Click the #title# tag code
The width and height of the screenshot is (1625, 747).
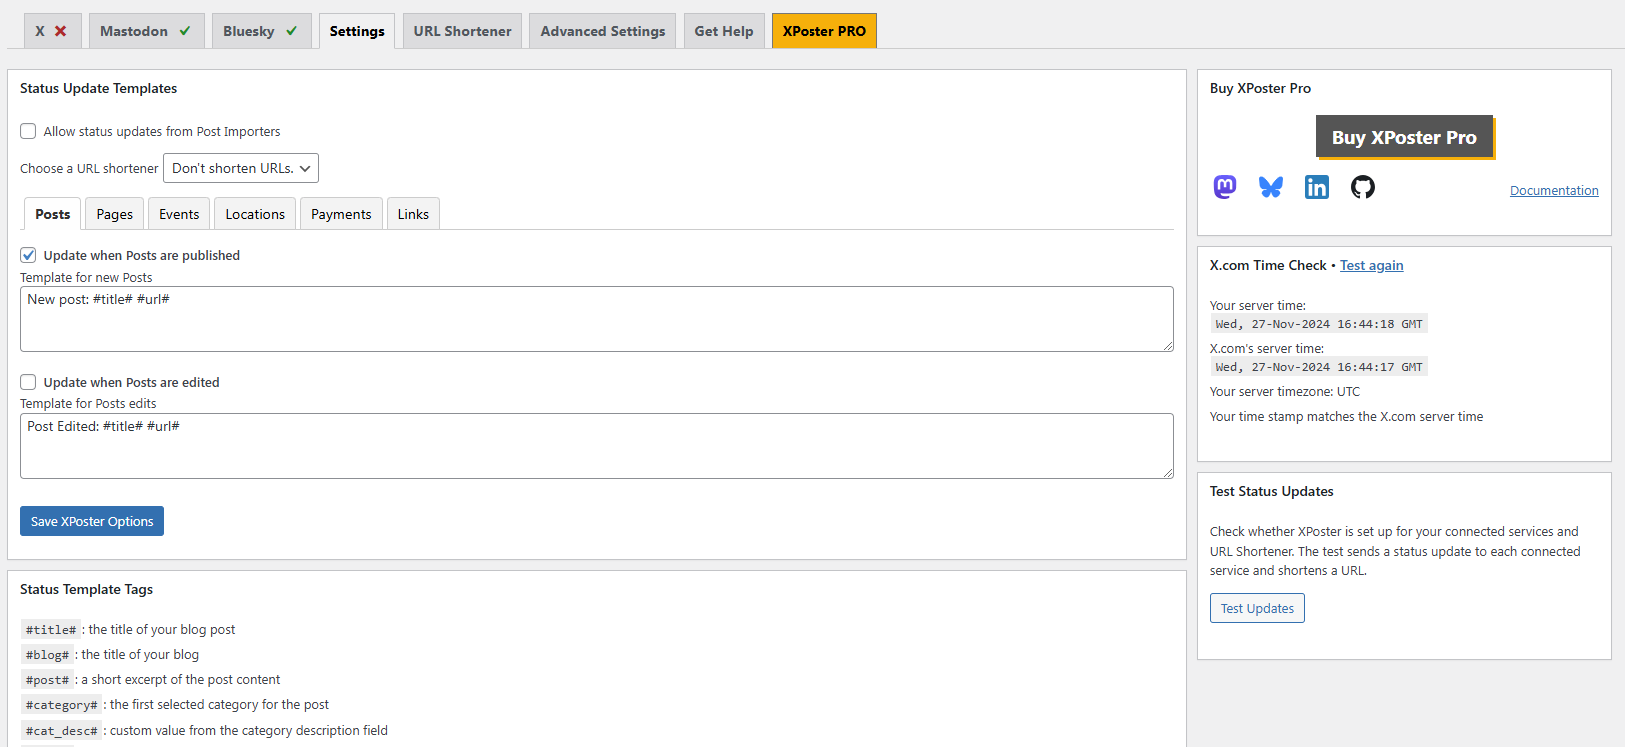click(x=51, y=630)
